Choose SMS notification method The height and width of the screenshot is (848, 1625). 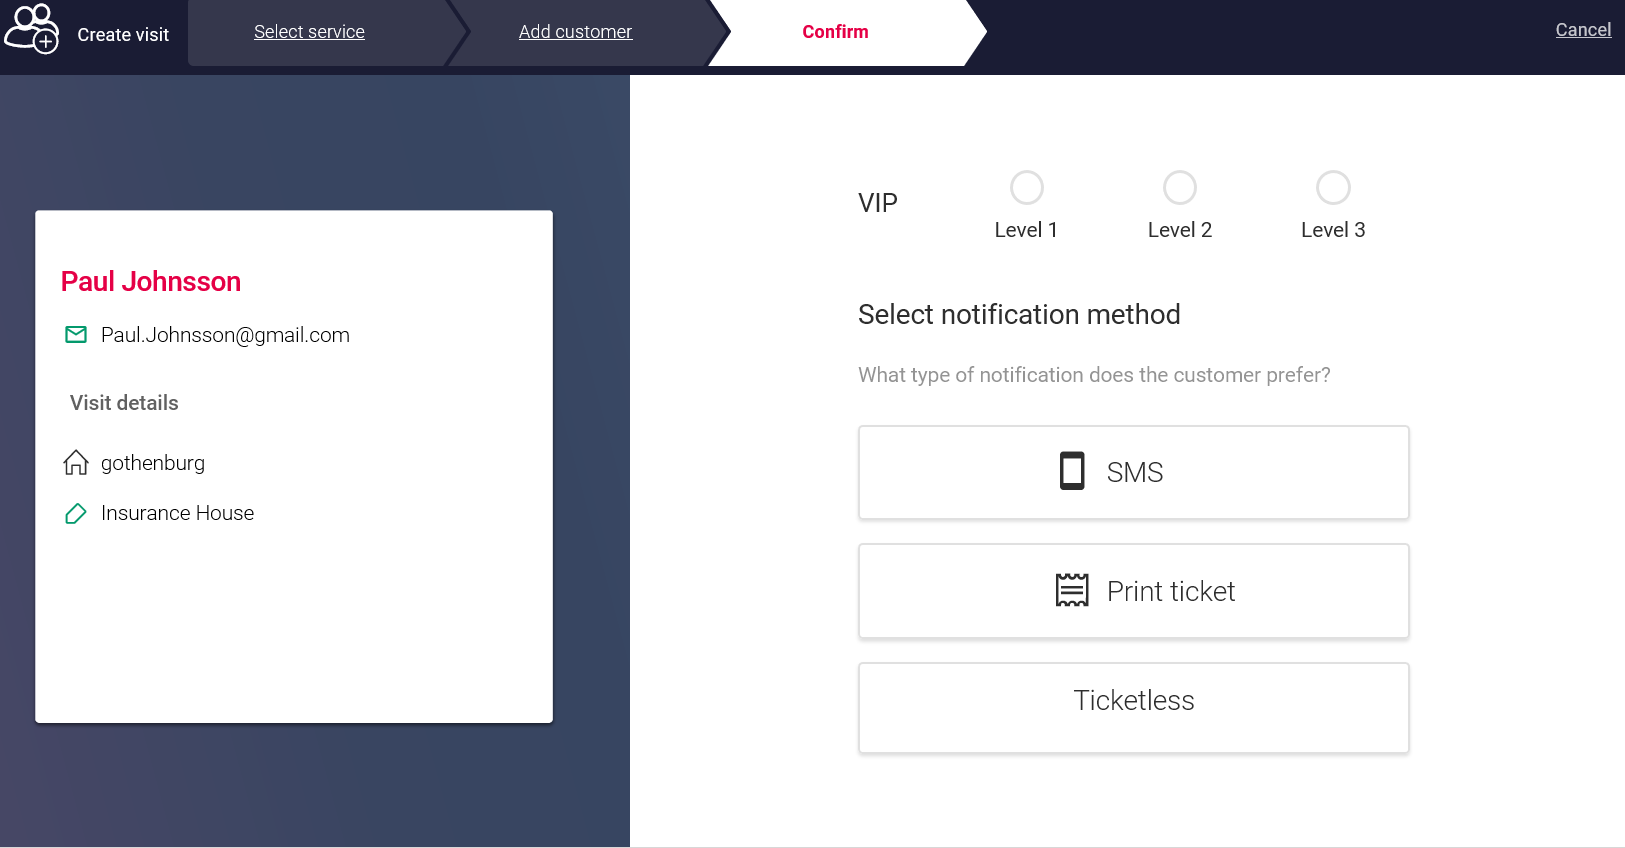[1134, 472]
